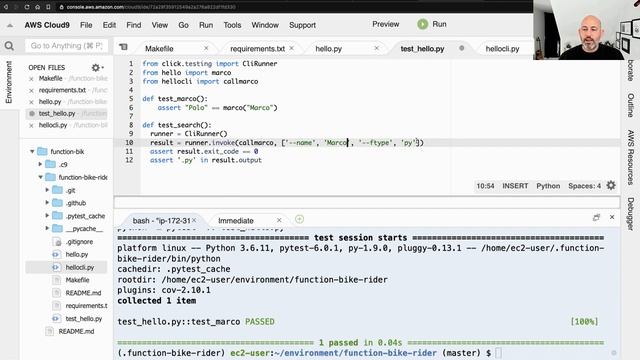640x360 pixels.
Task: Open the Support menu
Action: point(302,25)
